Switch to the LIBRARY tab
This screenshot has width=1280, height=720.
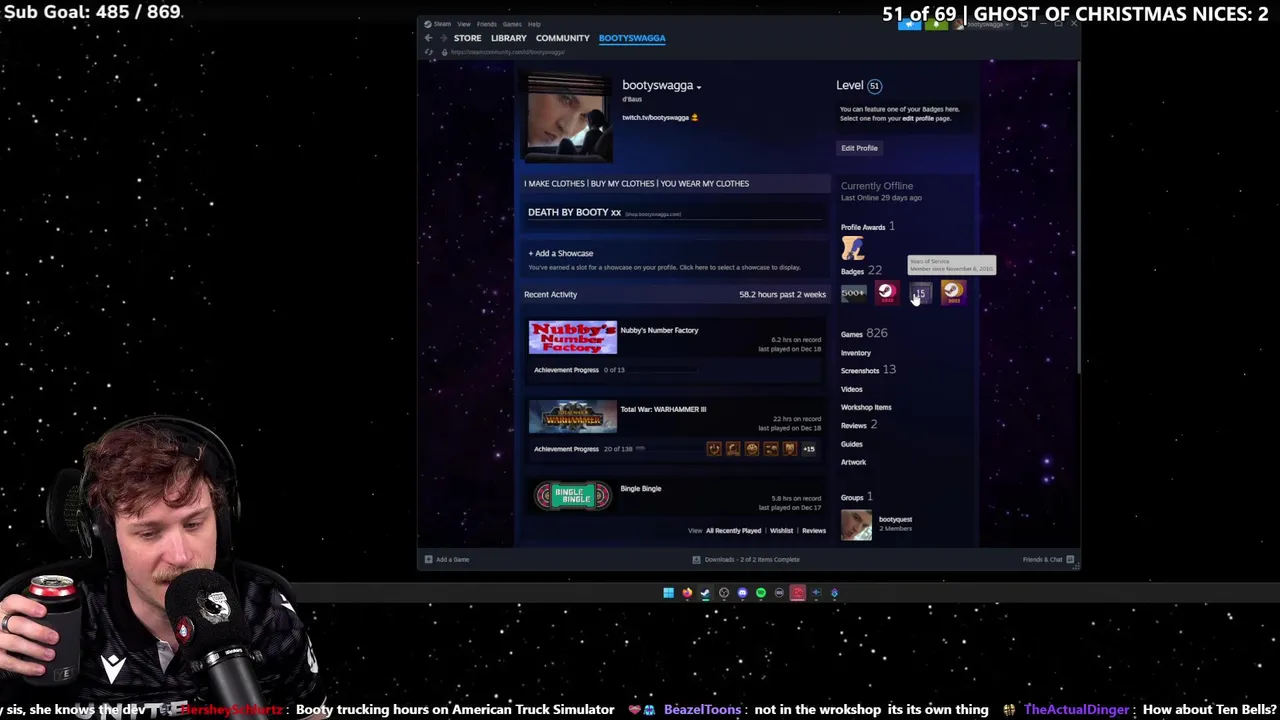tap(509, 38)
